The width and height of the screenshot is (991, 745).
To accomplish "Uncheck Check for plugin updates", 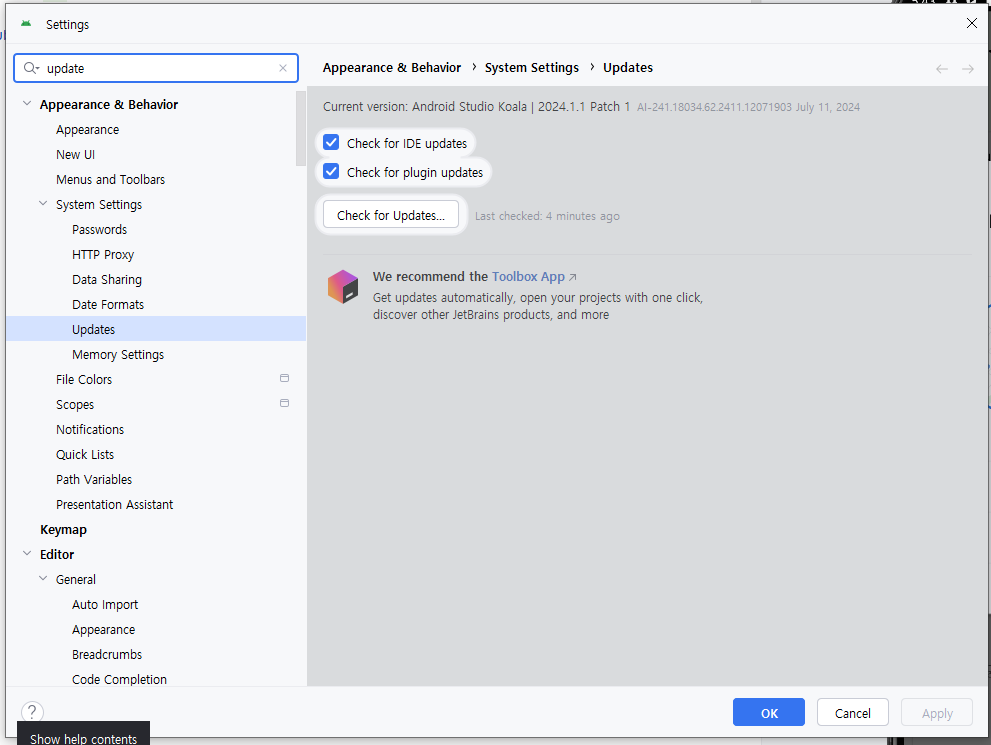I will (331, 171).
